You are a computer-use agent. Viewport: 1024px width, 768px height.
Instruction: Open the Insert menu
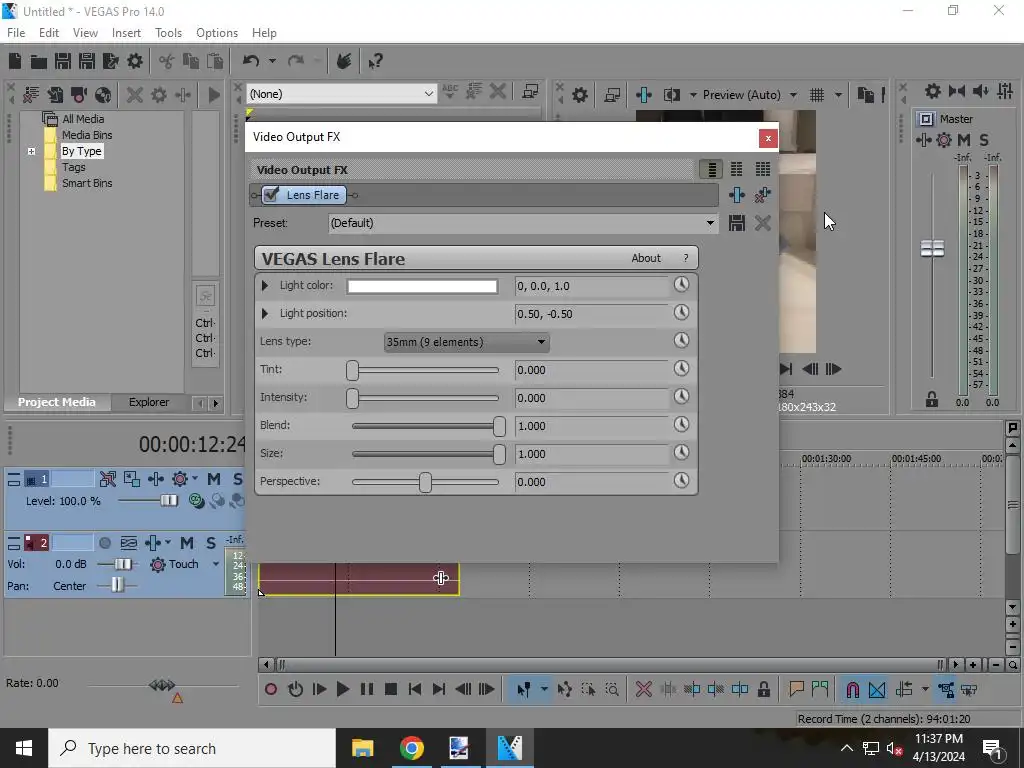[126, 33]
